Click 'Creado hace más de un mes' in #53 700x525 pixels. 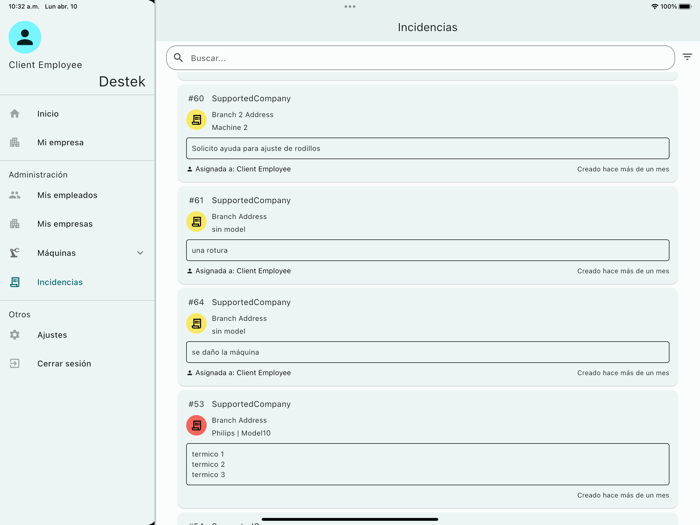[623, 495]
